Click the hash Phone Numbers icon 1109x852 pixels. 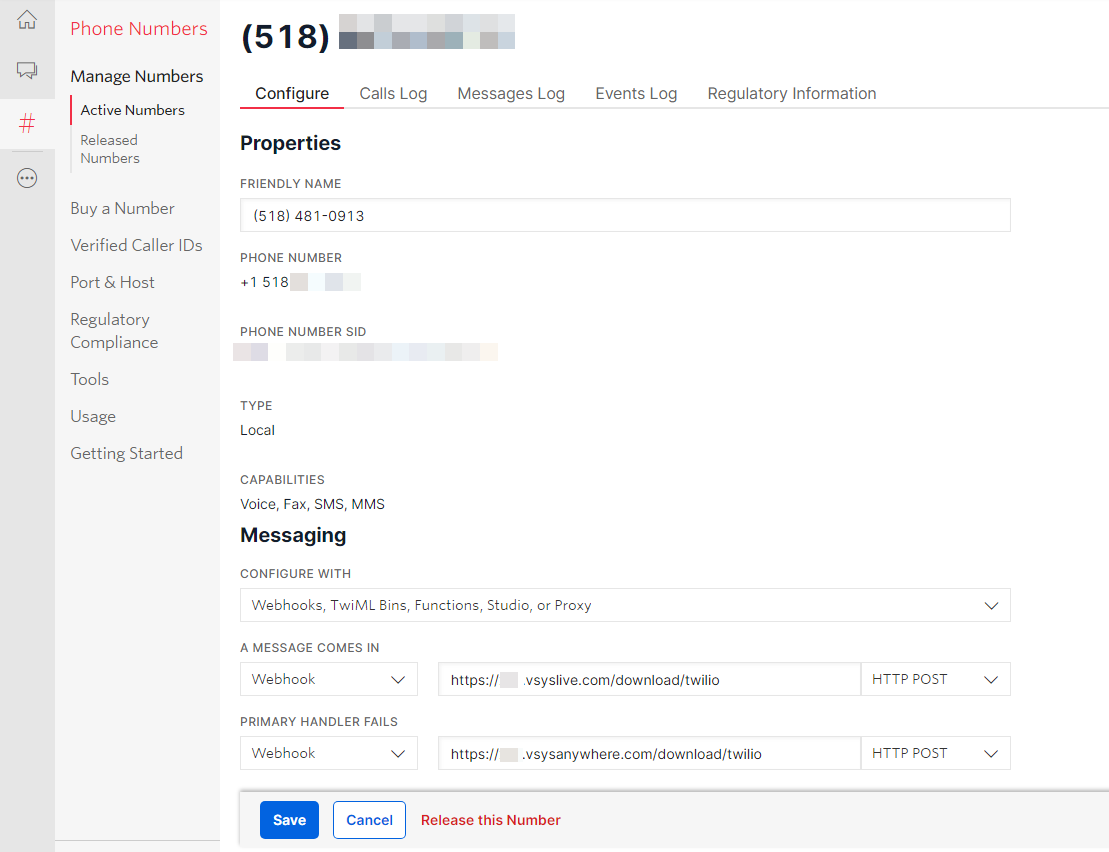(x=27, y=123)
